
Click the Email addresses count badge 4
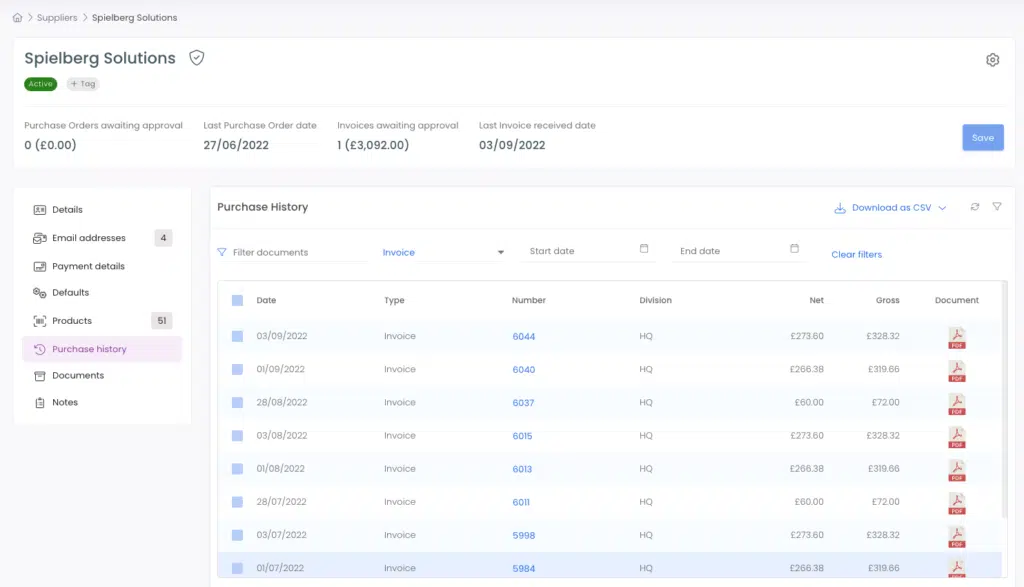click(x=163, y=238)
